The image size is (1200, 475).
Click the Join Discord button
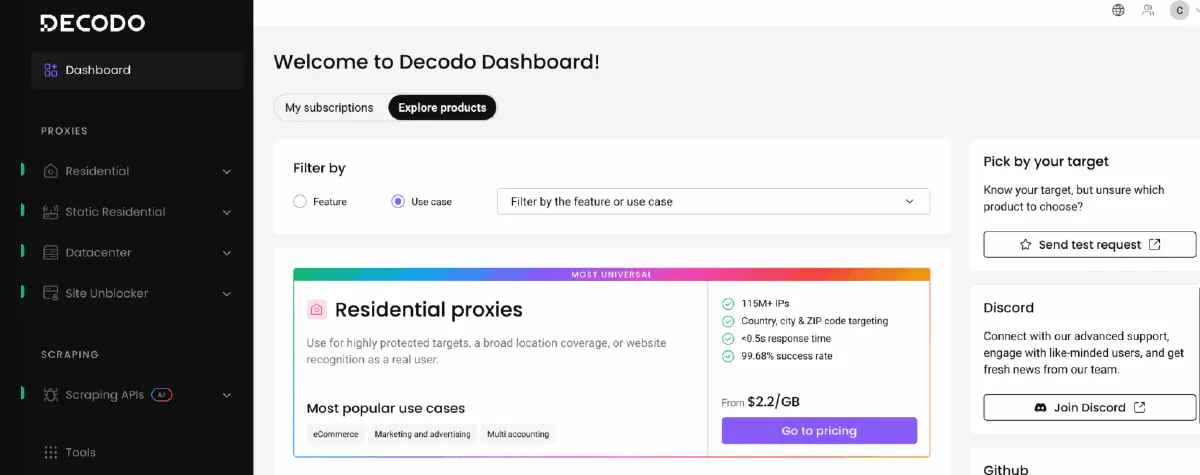(x=1089, y=407)
